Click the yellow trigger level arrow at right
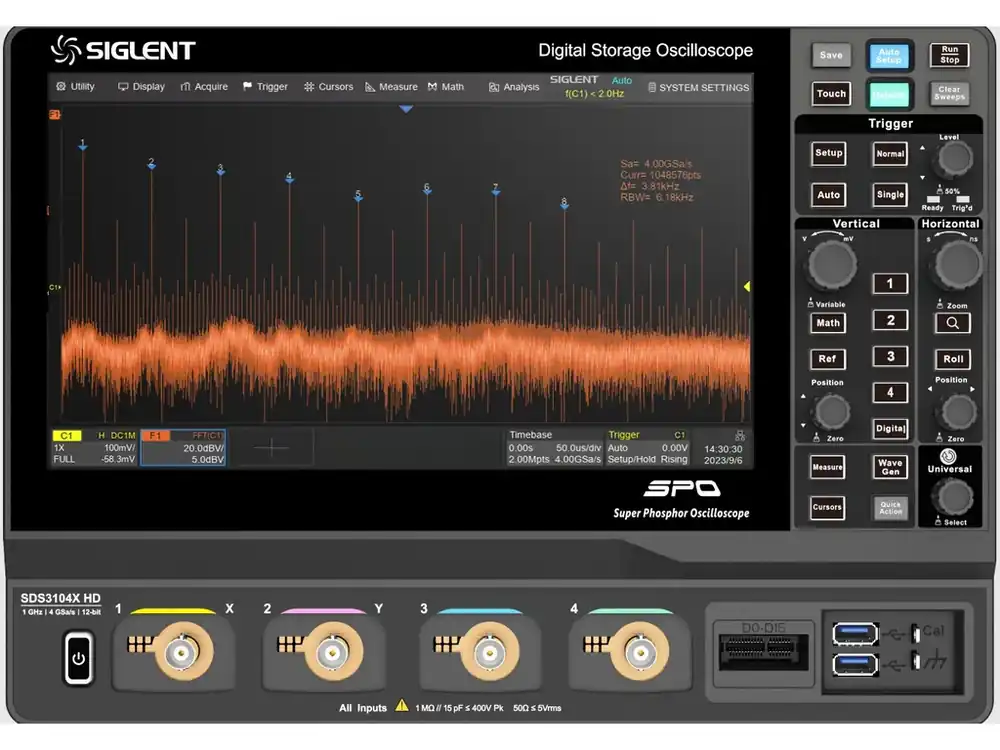 pos(747,287)
